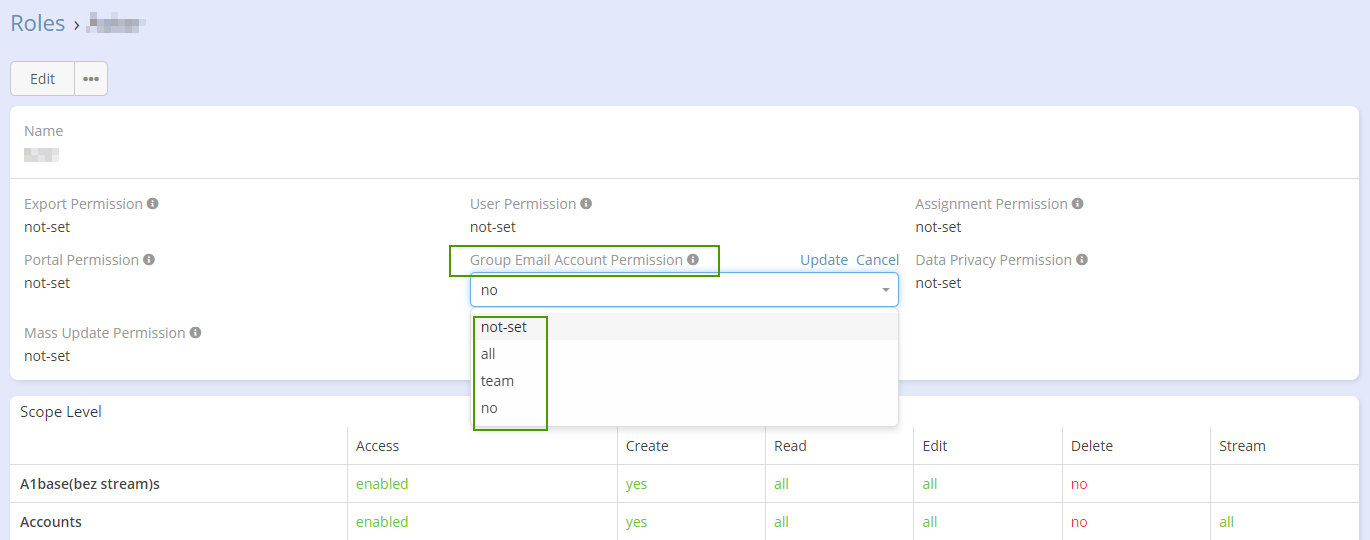Select 'not-set' option in dropdown list
The height and width of the screenshot is (540, 1370).
tap(504, 327)
